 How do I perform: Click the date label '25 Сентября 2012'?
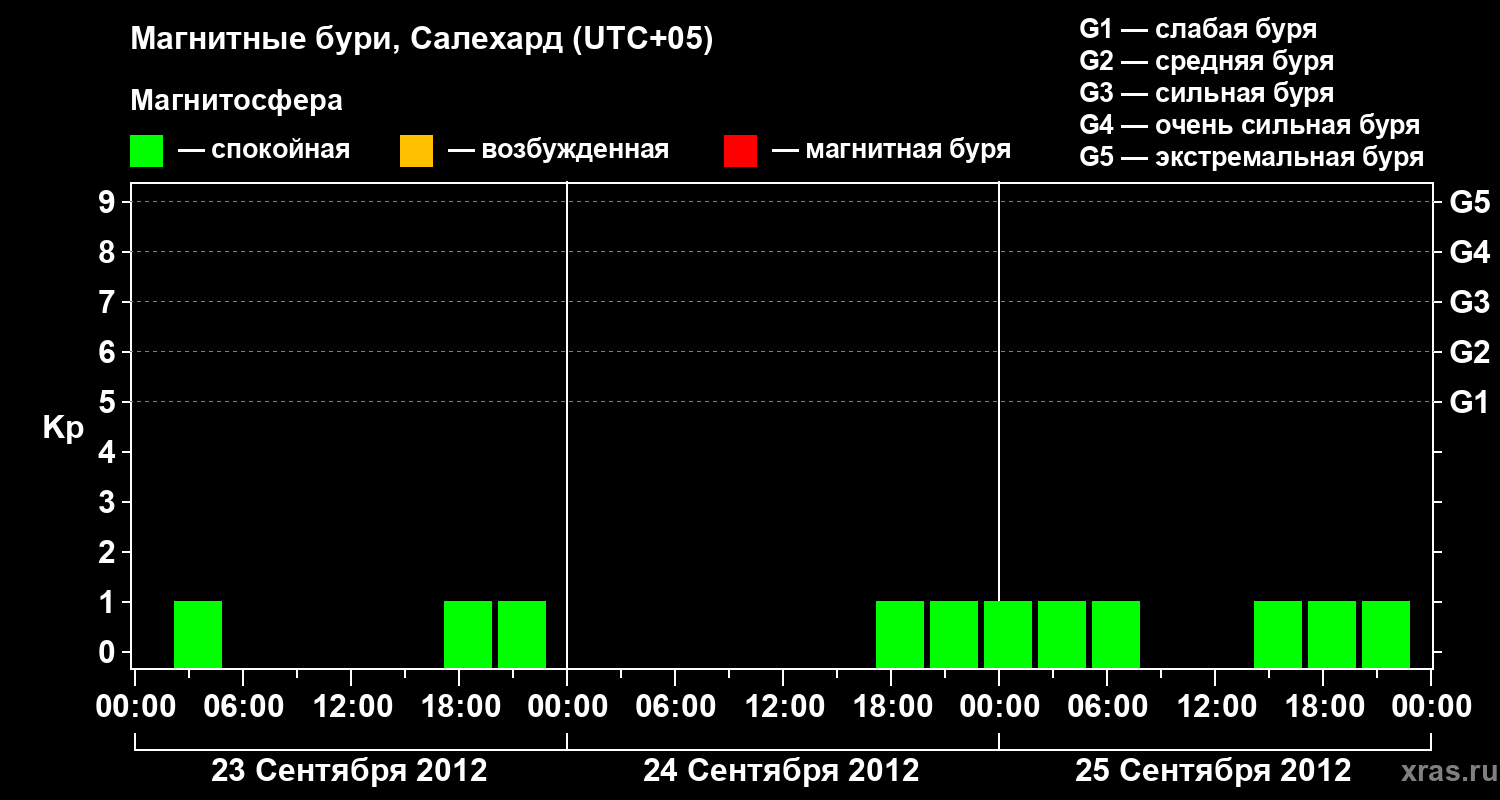coord(1213,771)
